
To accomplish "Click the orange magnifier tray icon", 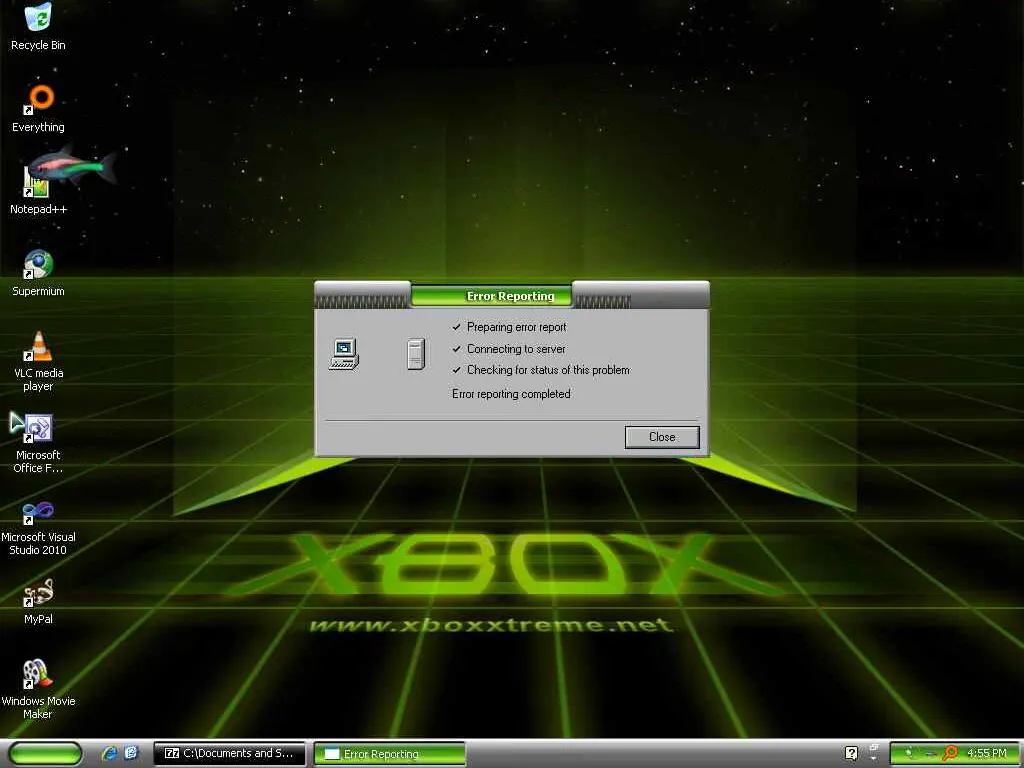I will (x=950, y=754).
